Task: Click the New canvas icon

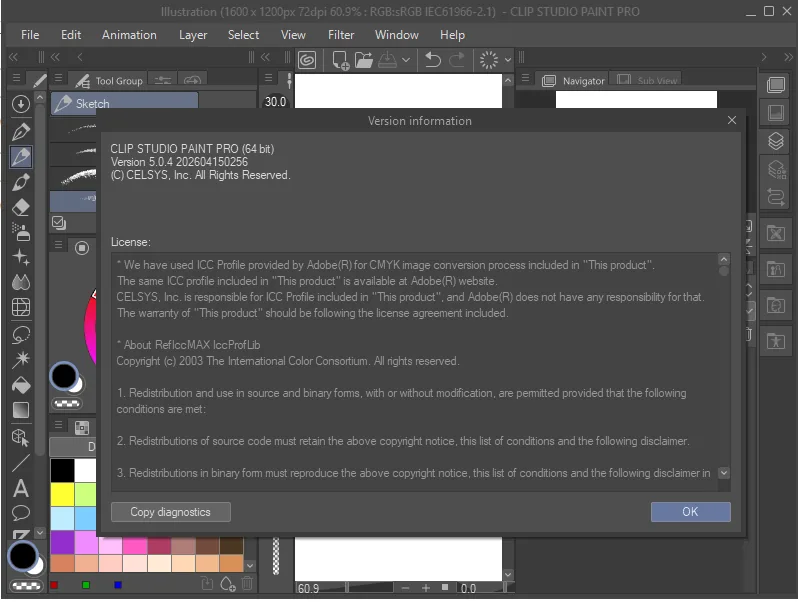Action: (340, 60)
